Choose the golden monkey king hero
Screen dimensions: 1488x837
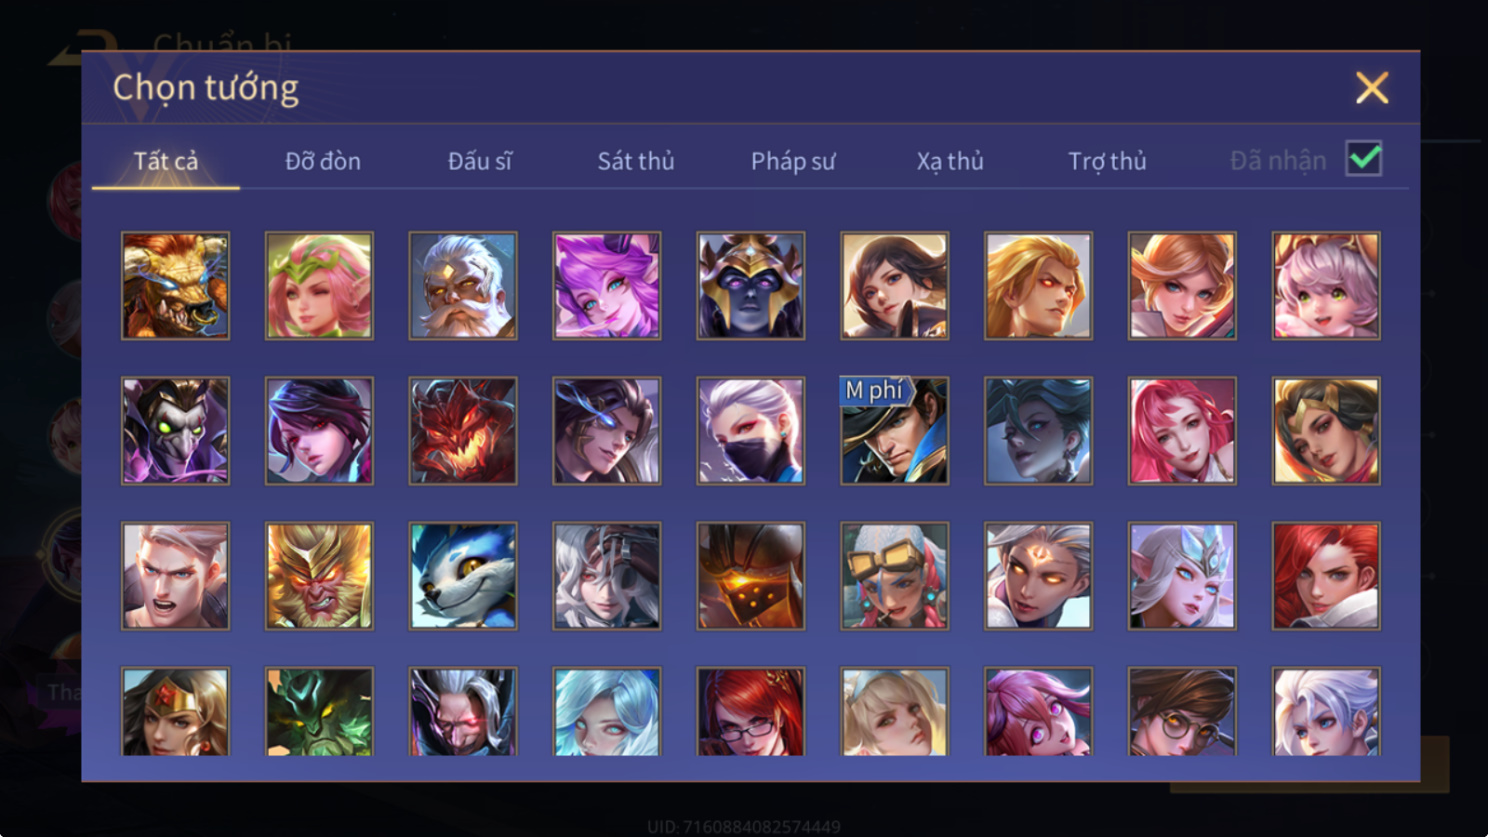pos(319,576)
